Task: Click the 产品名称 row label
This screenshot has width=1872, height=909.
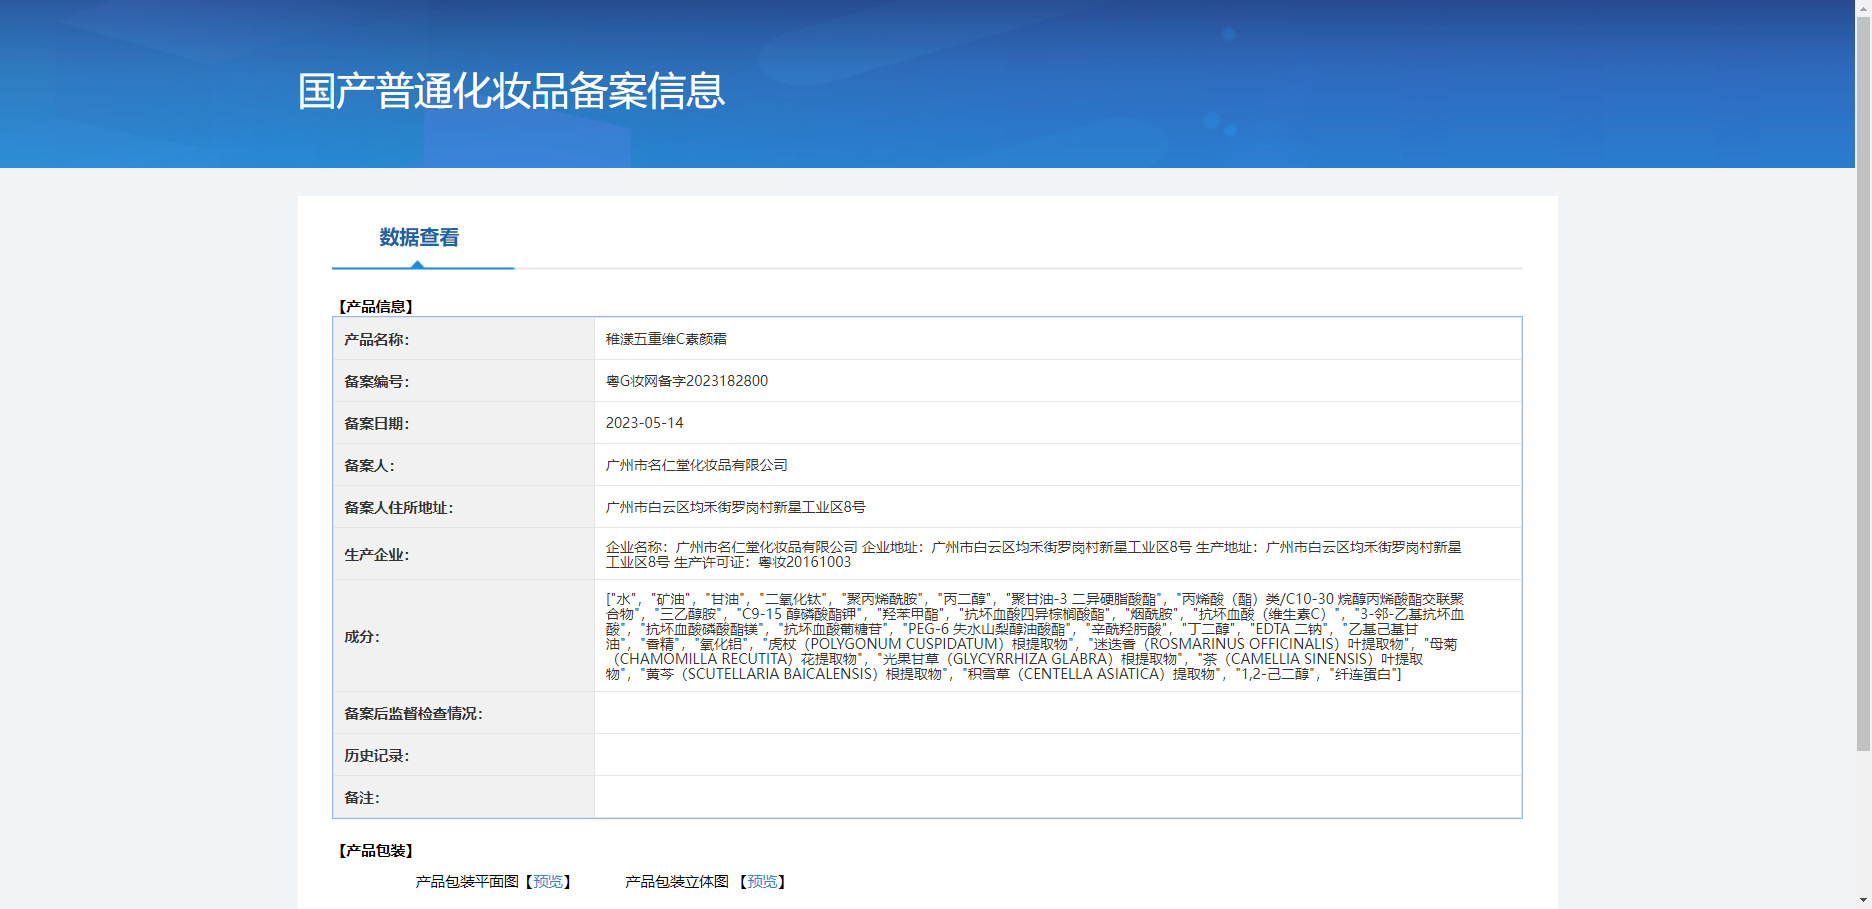Action: coord(377,340)
